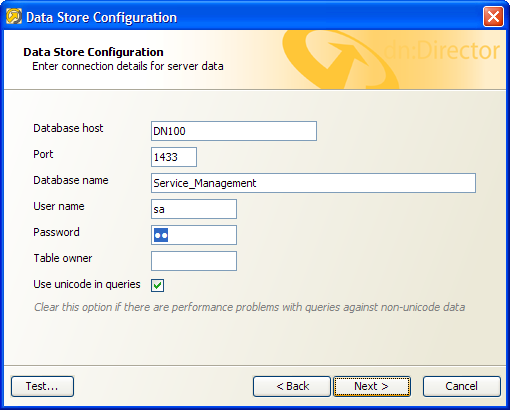This screenshot has width=510, height=410.
Task: Select the Database name field with Service_Management
Action: 313,183
